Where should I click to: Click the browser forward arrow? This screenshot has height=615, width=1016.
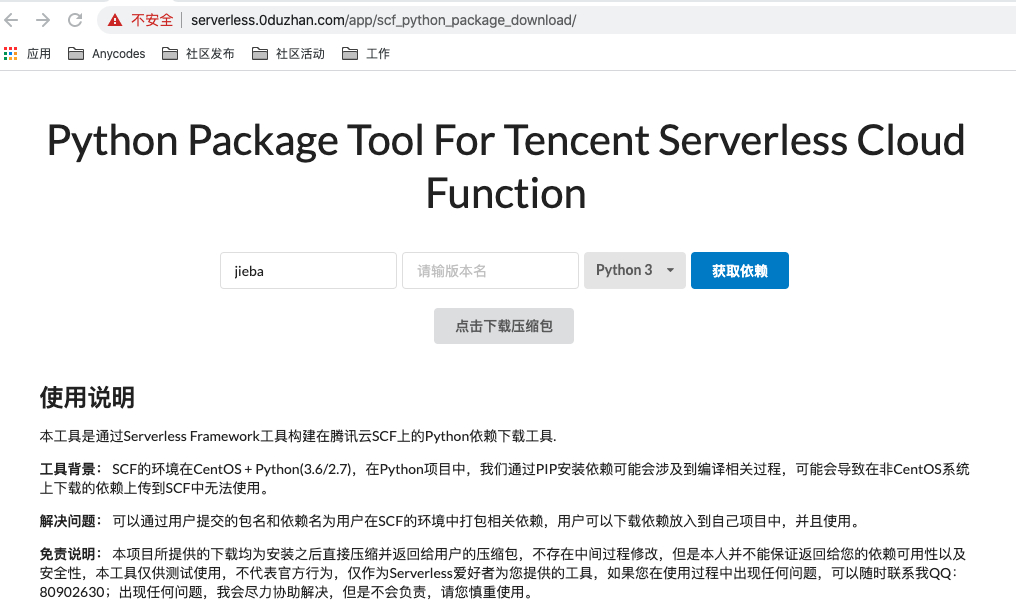point(43,20)
